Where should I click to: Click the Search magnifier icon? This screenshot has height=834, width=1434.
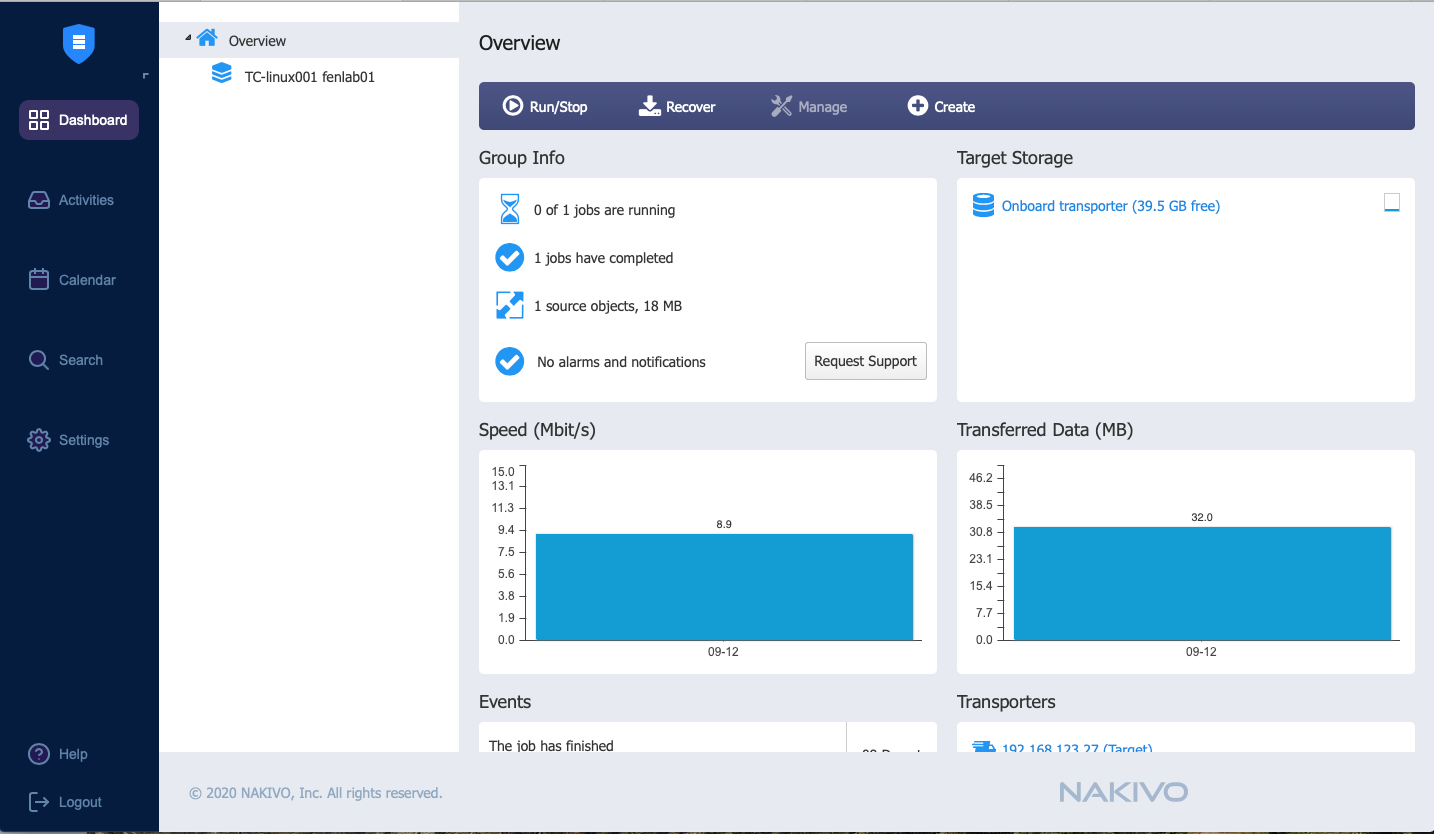pyautogui.click(x=39, y=360)
